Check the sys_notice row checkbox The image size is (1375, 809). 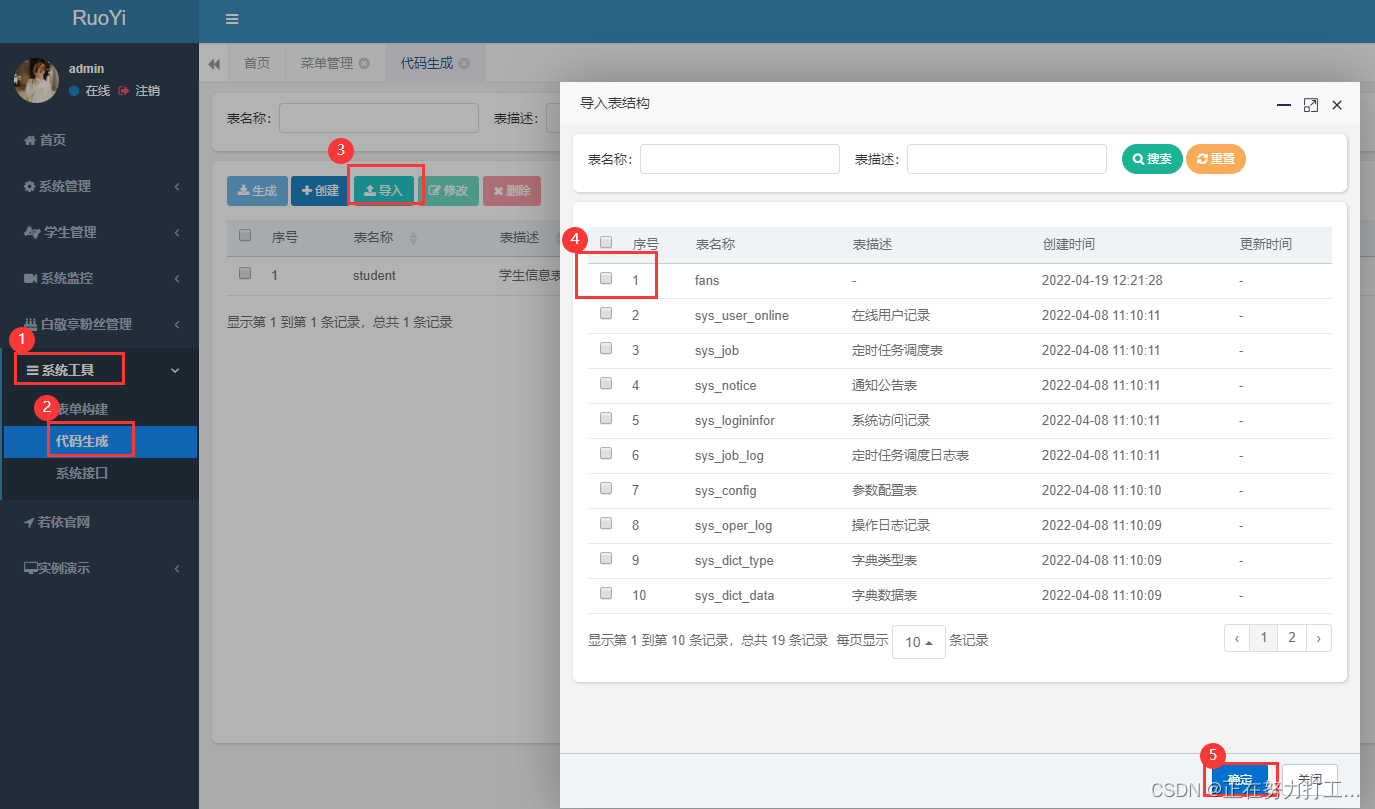(606, 384)
